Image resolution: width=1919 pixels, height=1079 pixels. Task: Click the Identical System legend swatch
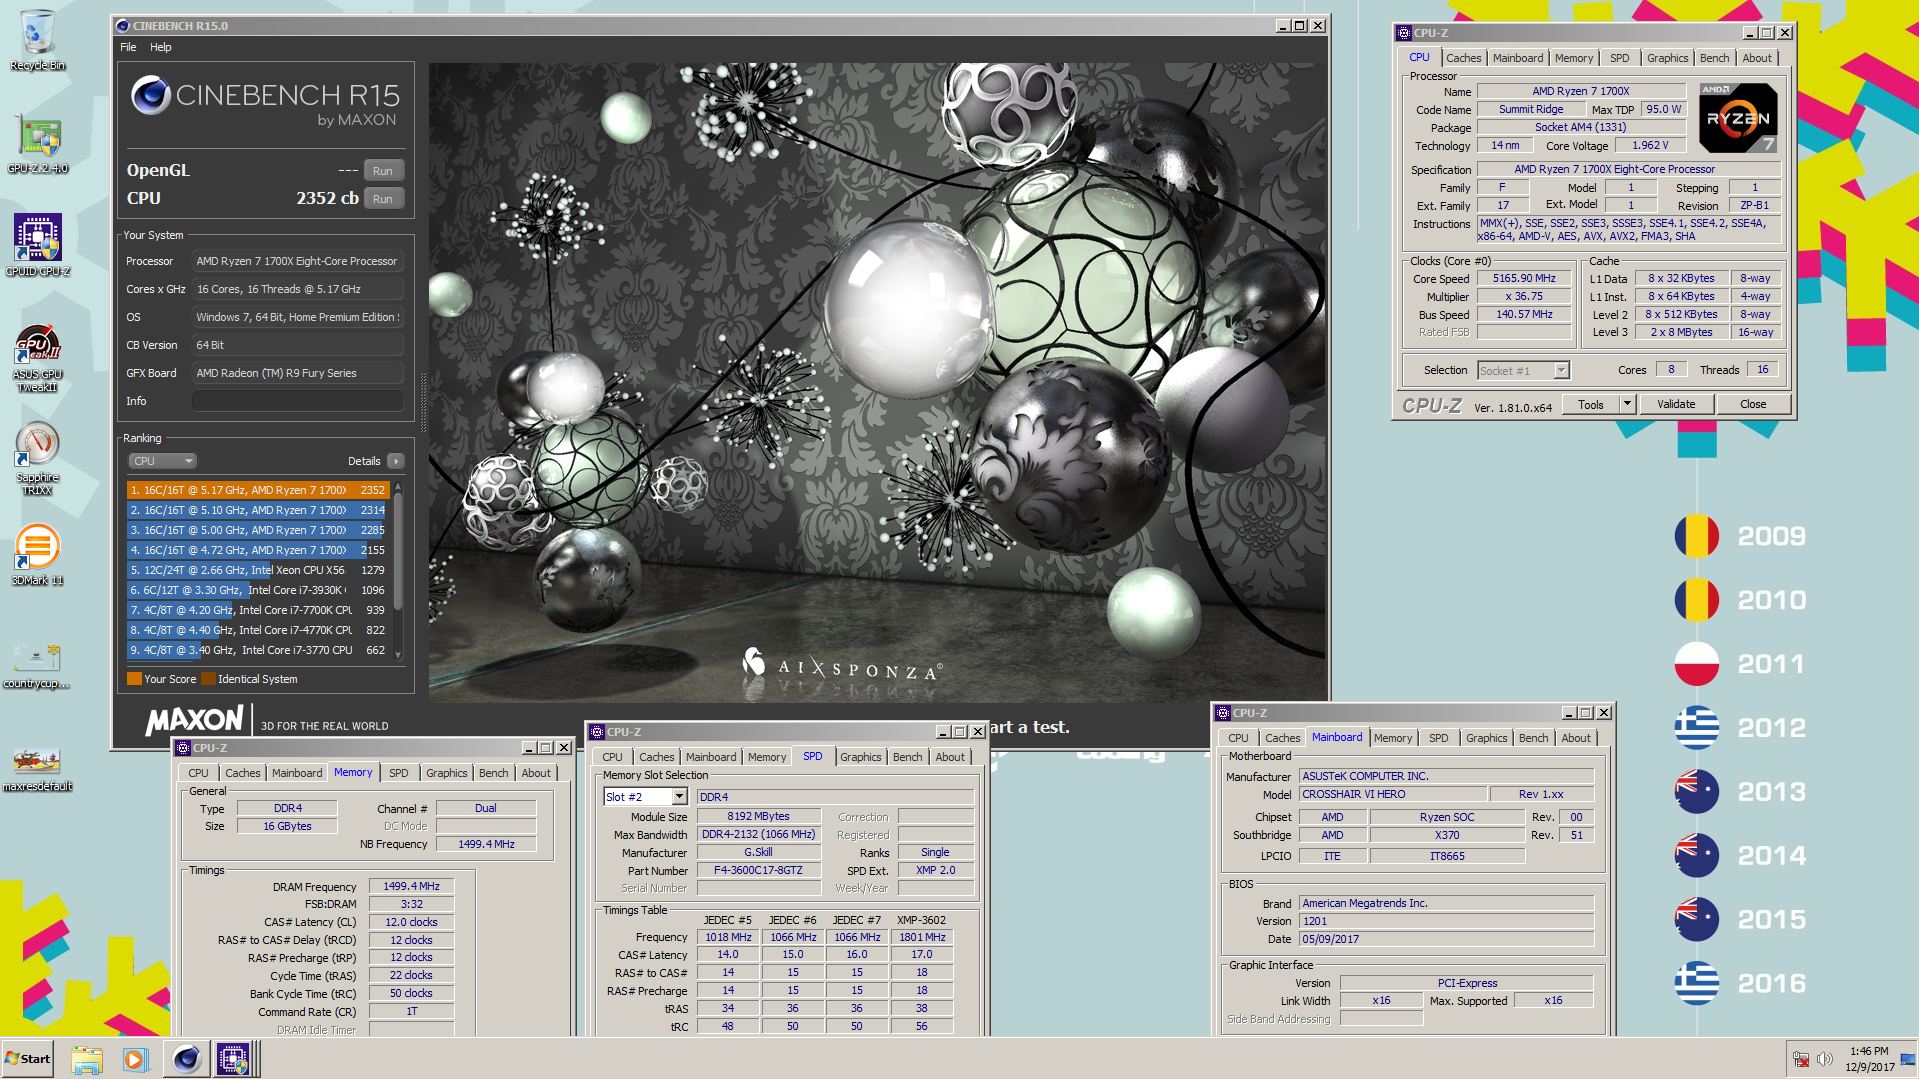[x=208, y=679]
